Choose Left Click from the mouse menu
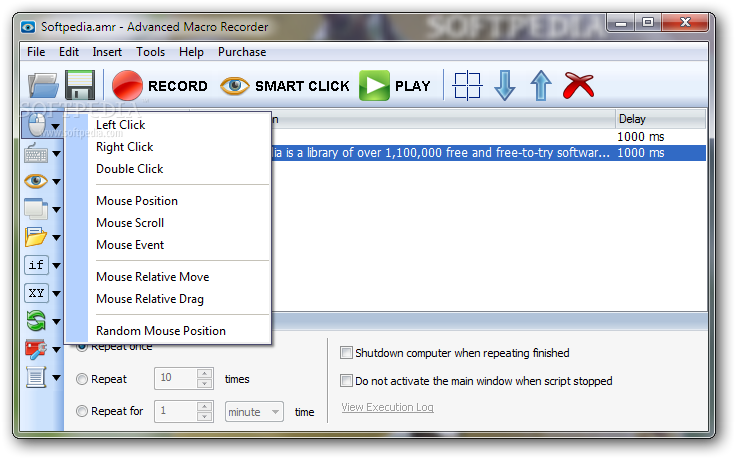This screenshot has width=736, height=459. pos(121,125)
